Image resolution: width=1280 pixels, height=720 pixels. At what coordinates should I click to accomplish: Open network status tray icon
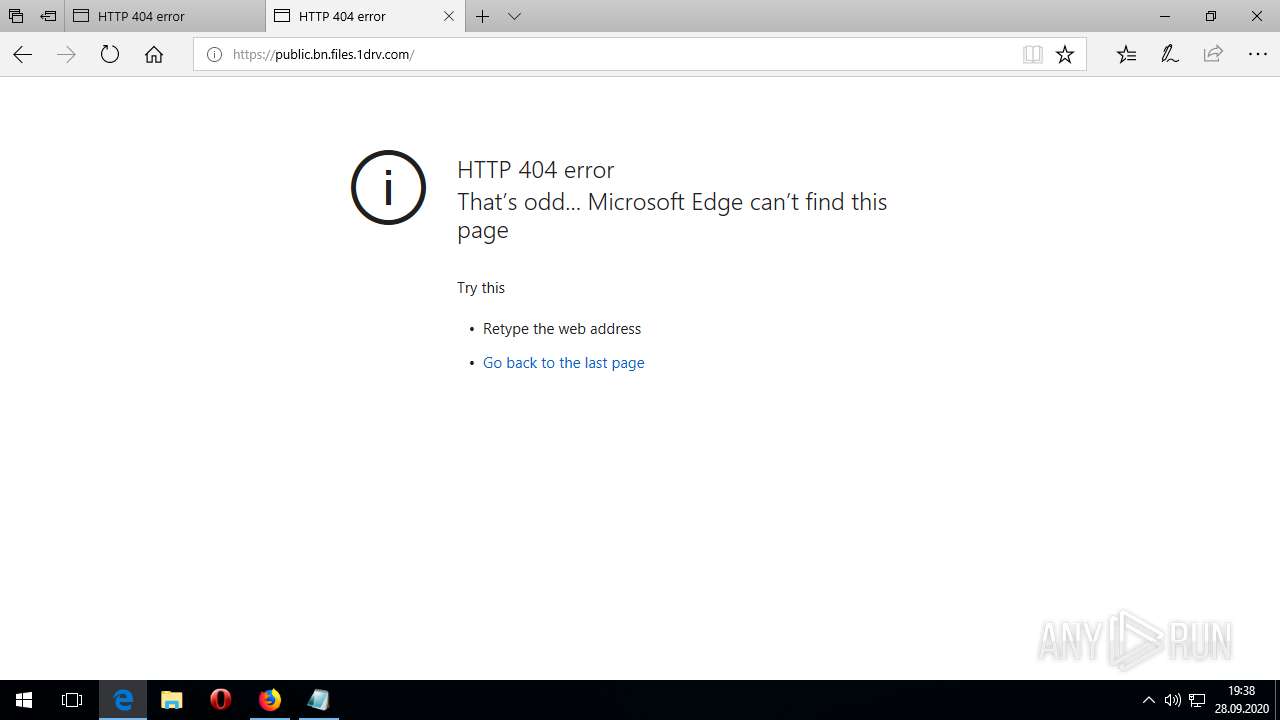(1197, 700)
